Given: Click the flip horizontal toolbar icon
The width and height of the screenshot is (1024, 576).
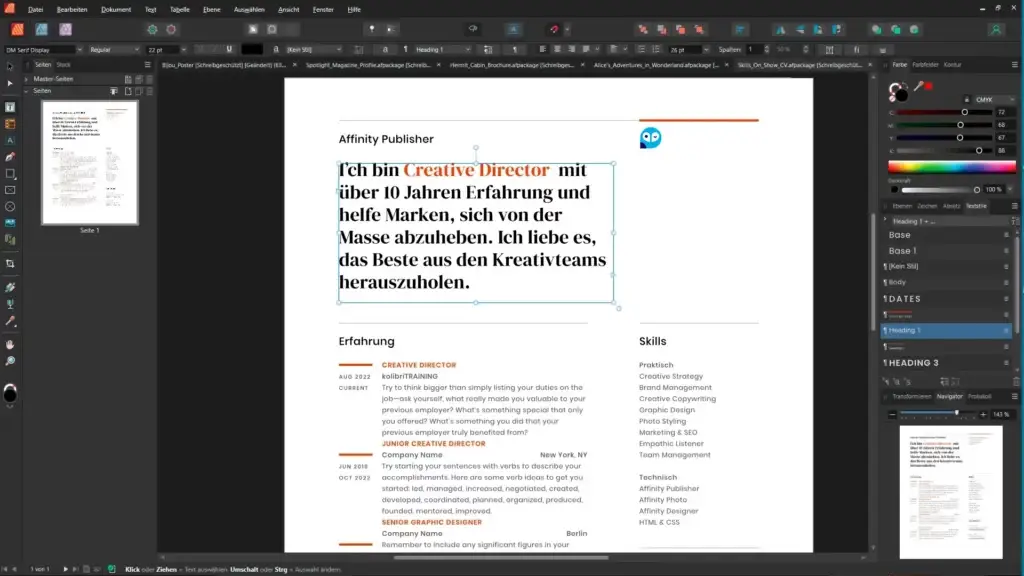Looking at the screenshot, I should 780,29.
